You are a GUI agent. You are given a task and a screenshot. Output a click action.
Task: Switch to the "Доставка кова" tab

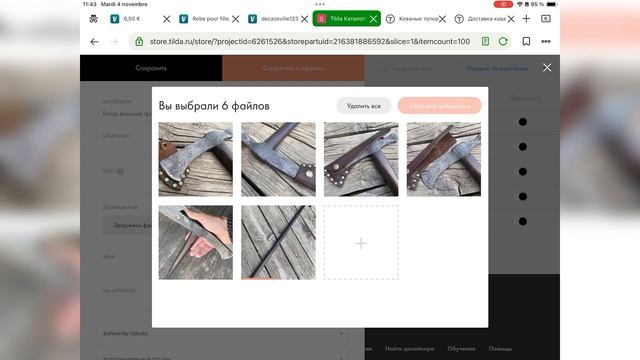487,19
